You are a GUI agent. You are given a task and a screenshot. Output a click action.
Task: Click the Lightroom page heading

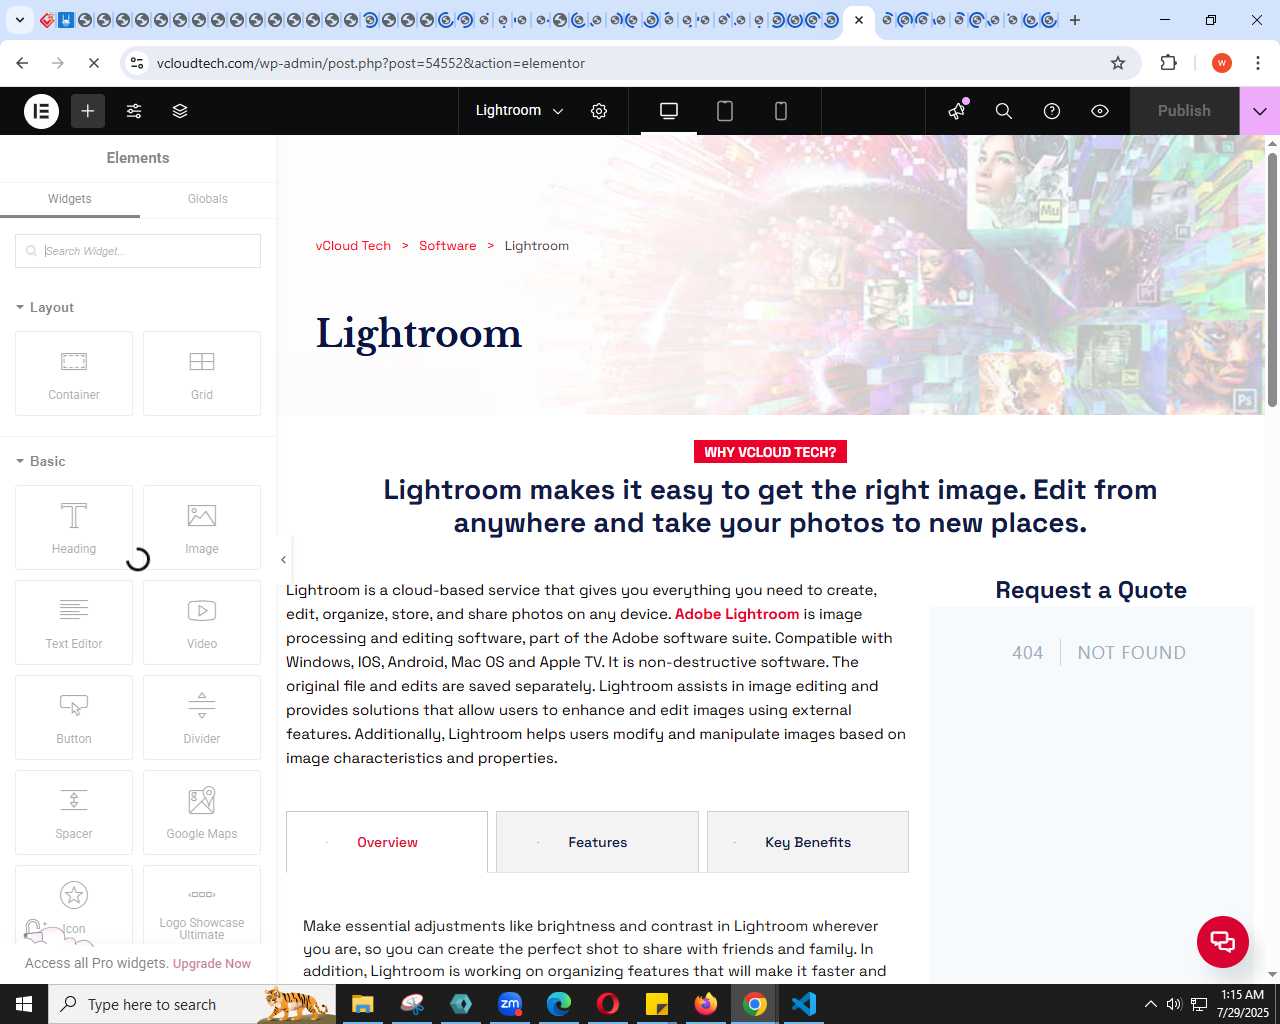pos(419,334)
